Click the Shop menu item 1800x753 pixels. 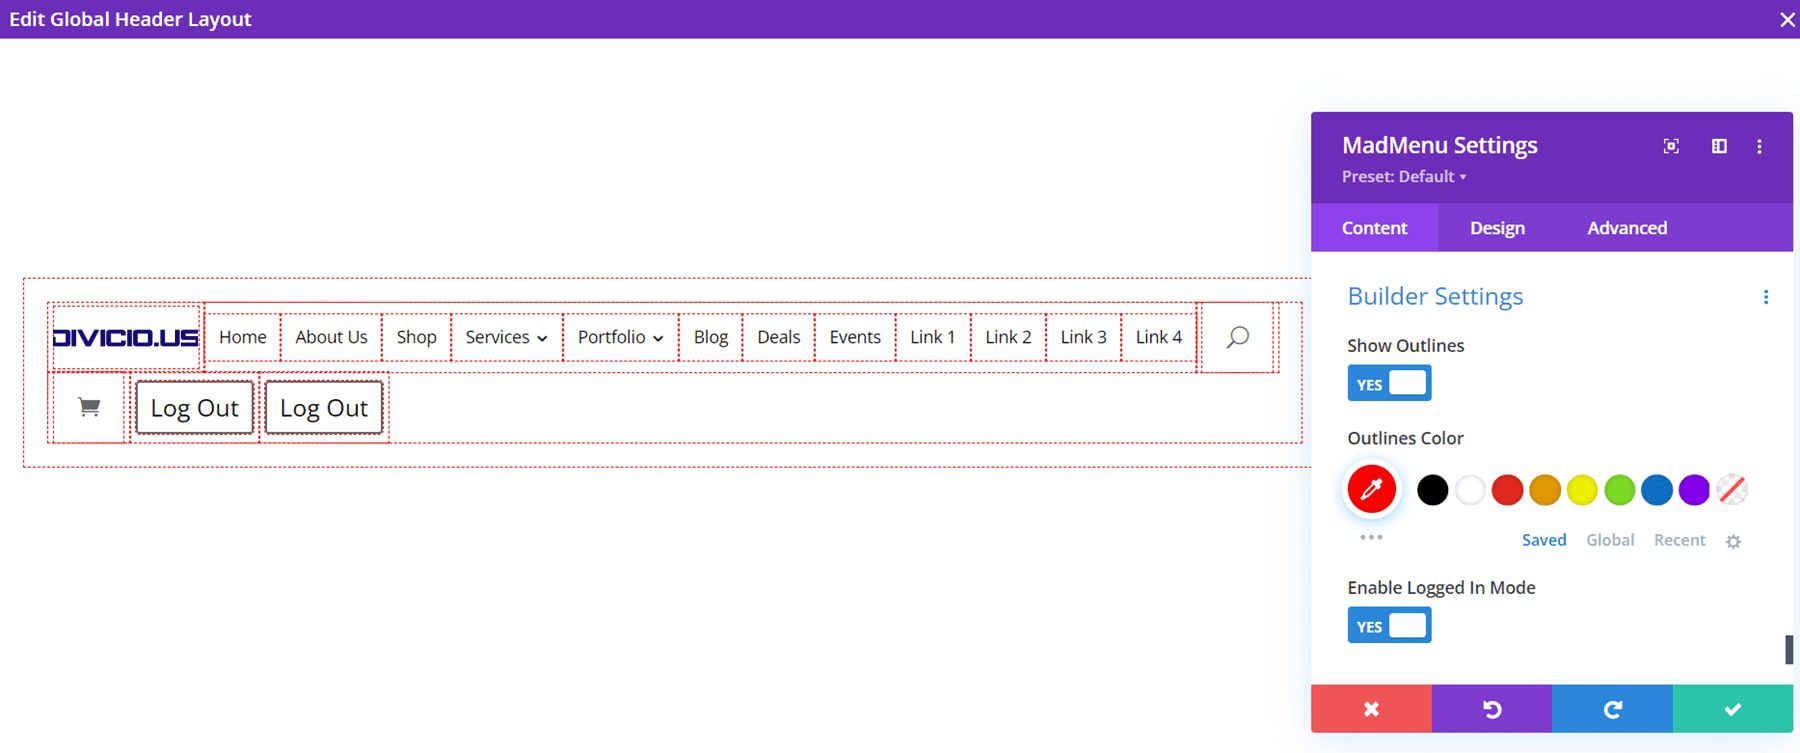(x=416, y=337)
